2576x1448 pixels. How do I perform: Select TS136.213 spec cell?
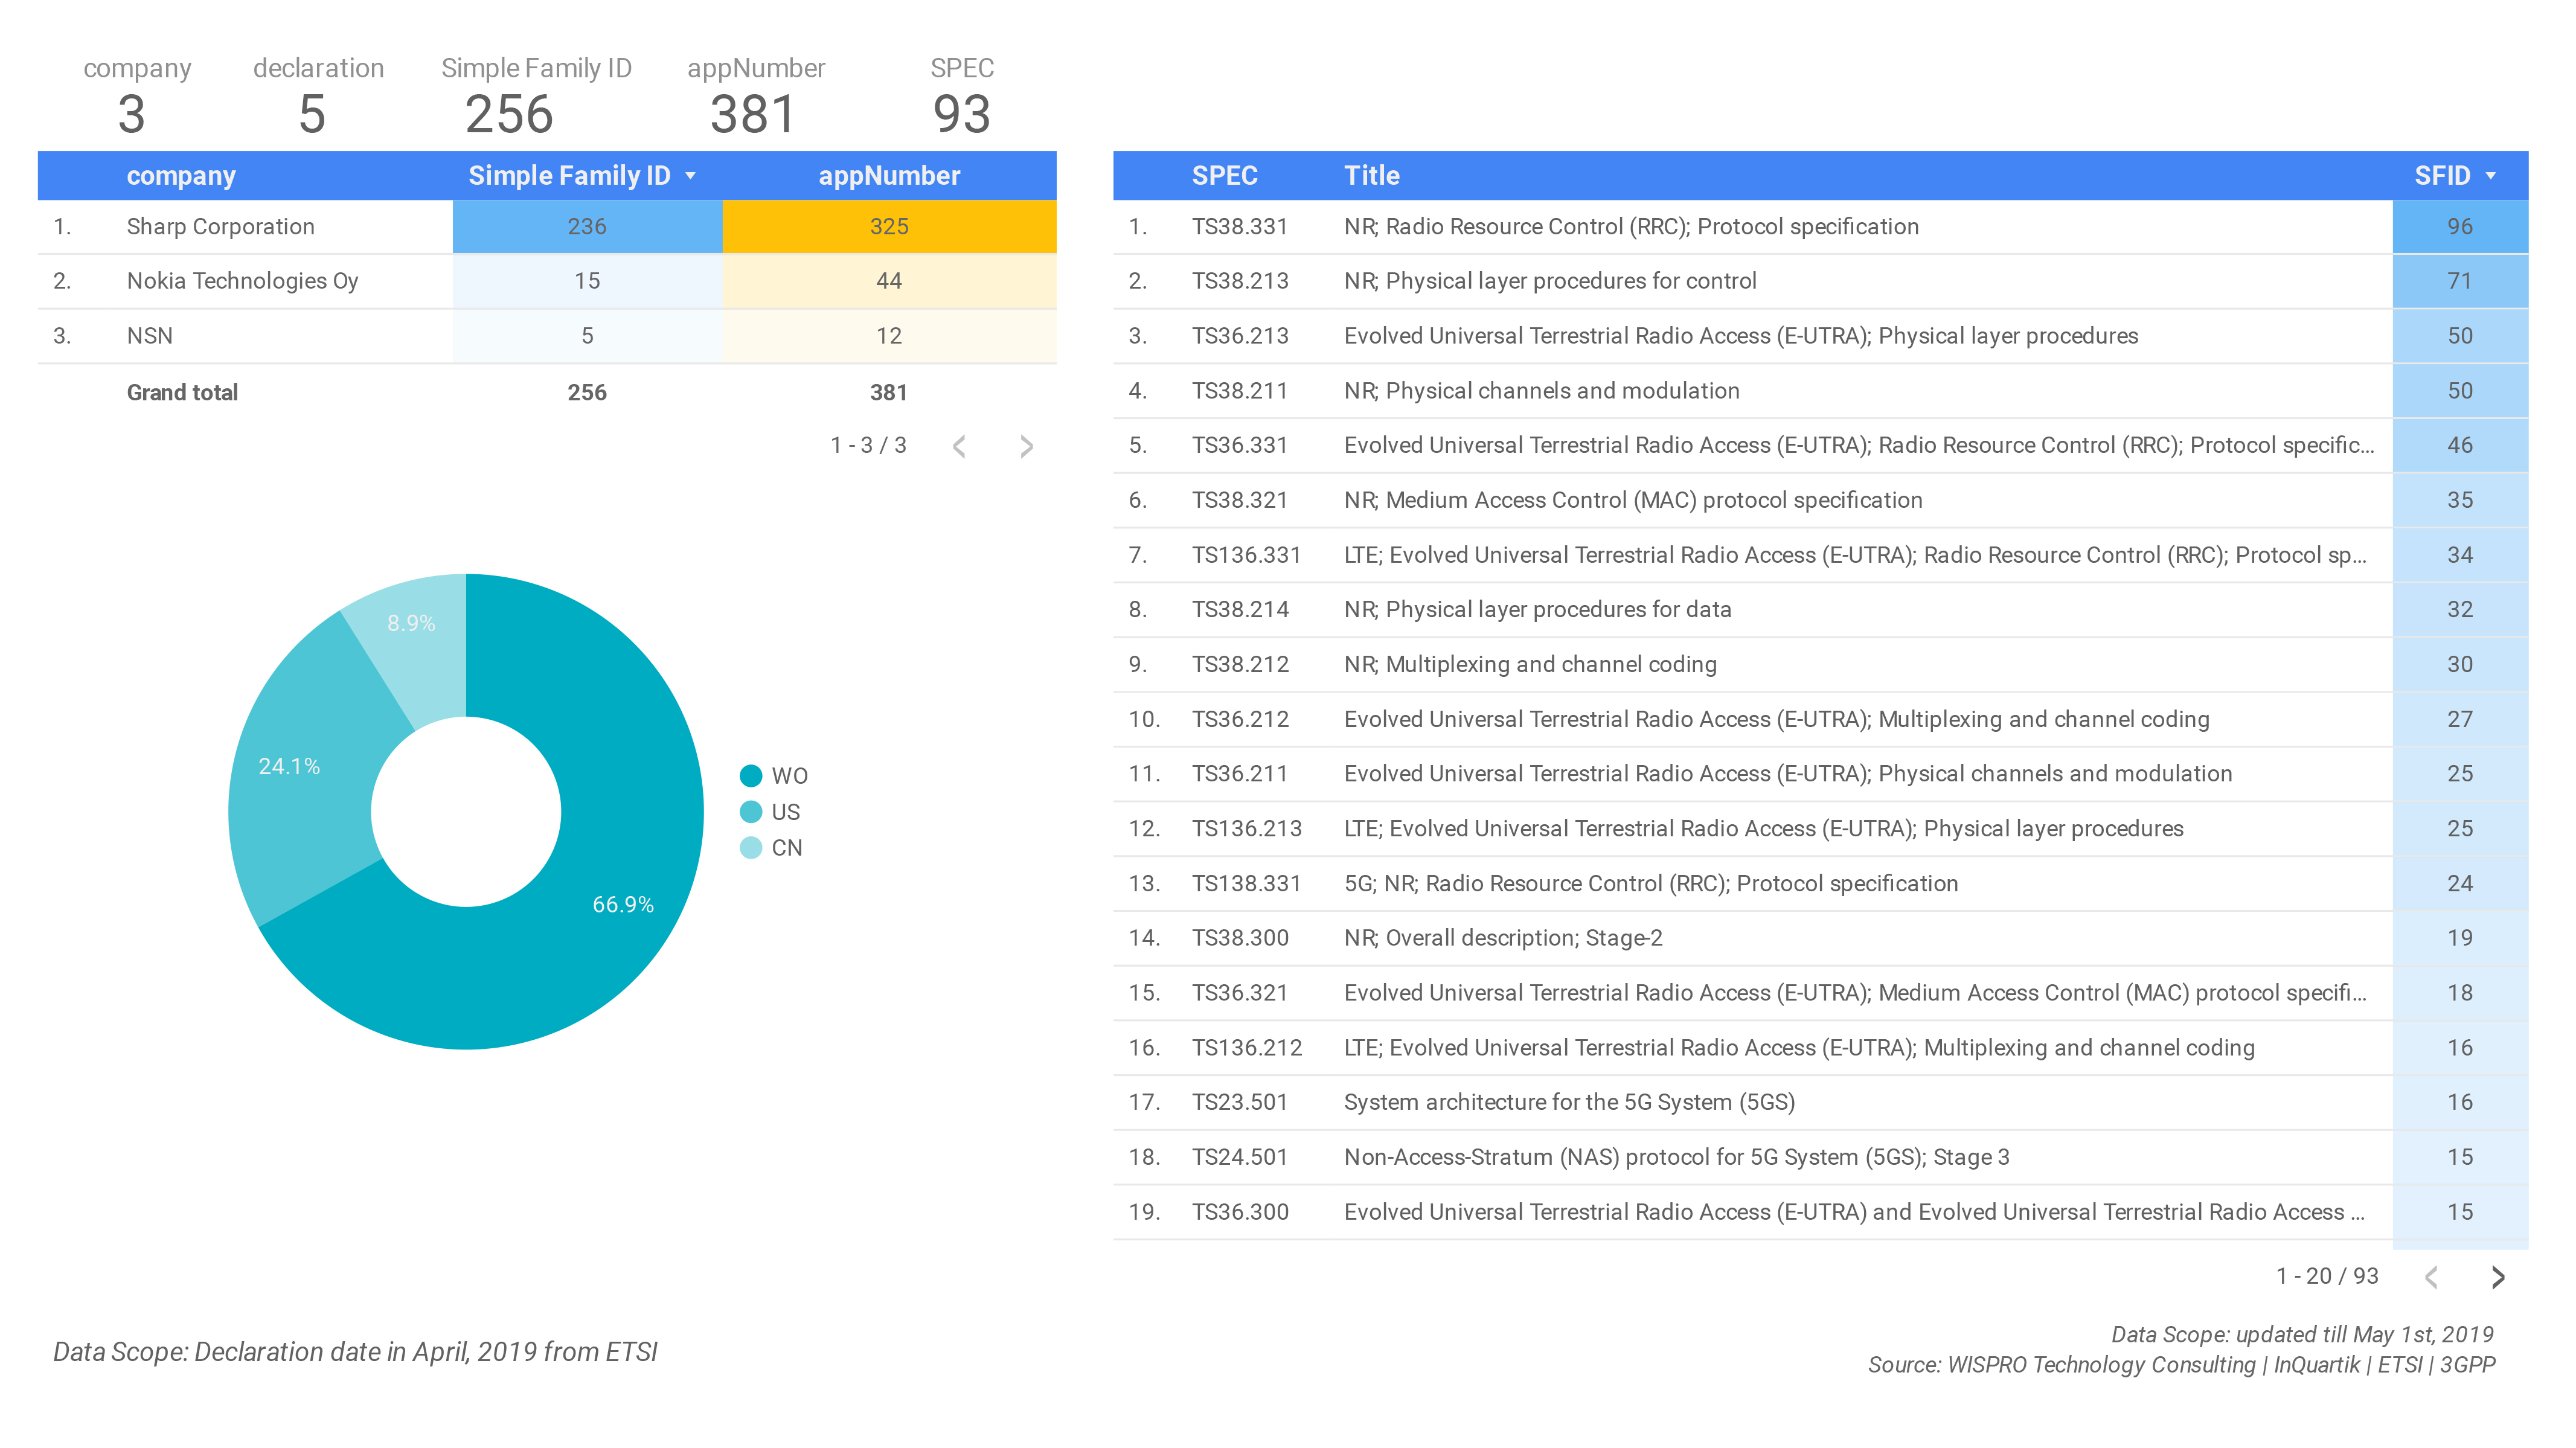coord(1246,829)
